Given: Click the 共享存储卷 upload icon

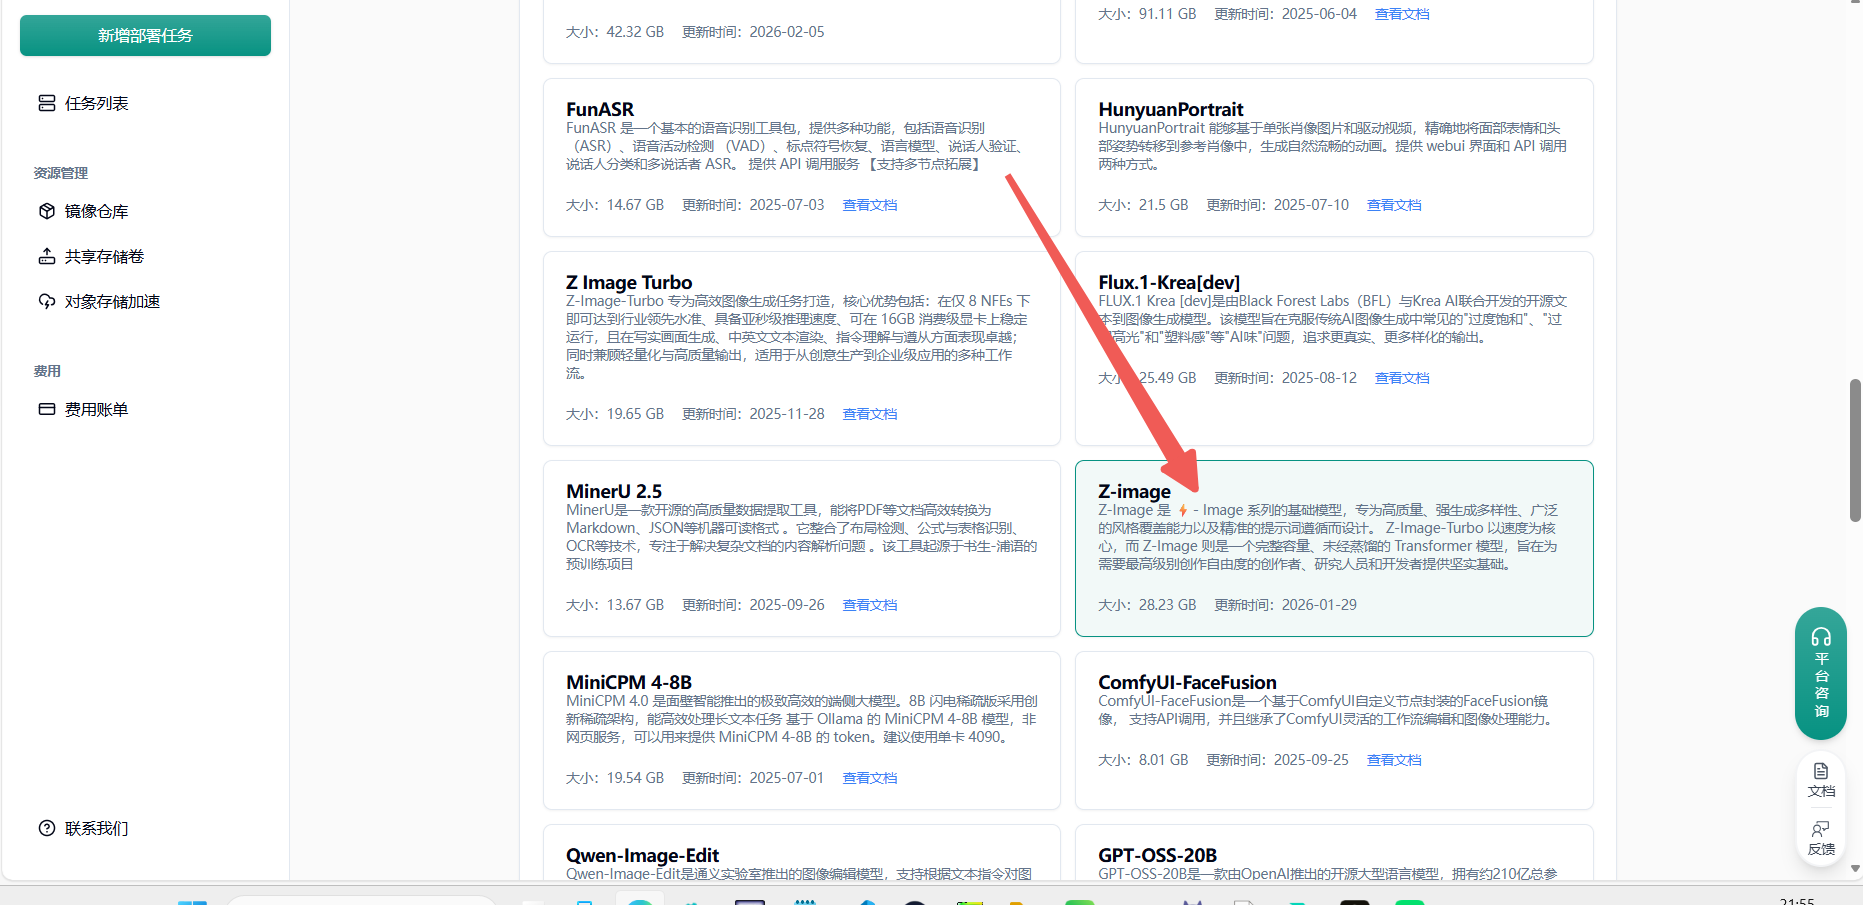Looking at the screenshot, I should tap(46, 256).
